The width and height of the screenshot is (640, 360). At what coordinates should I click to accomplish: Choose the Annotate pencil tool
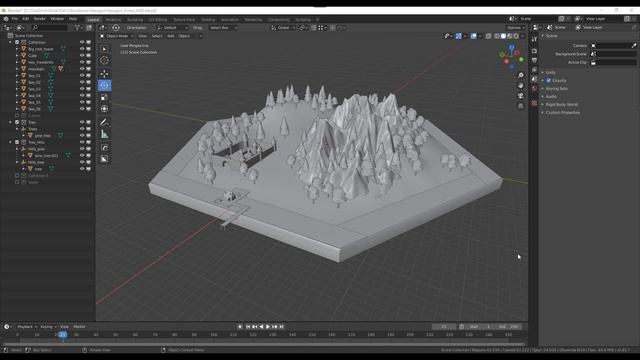tap(104, 122)
